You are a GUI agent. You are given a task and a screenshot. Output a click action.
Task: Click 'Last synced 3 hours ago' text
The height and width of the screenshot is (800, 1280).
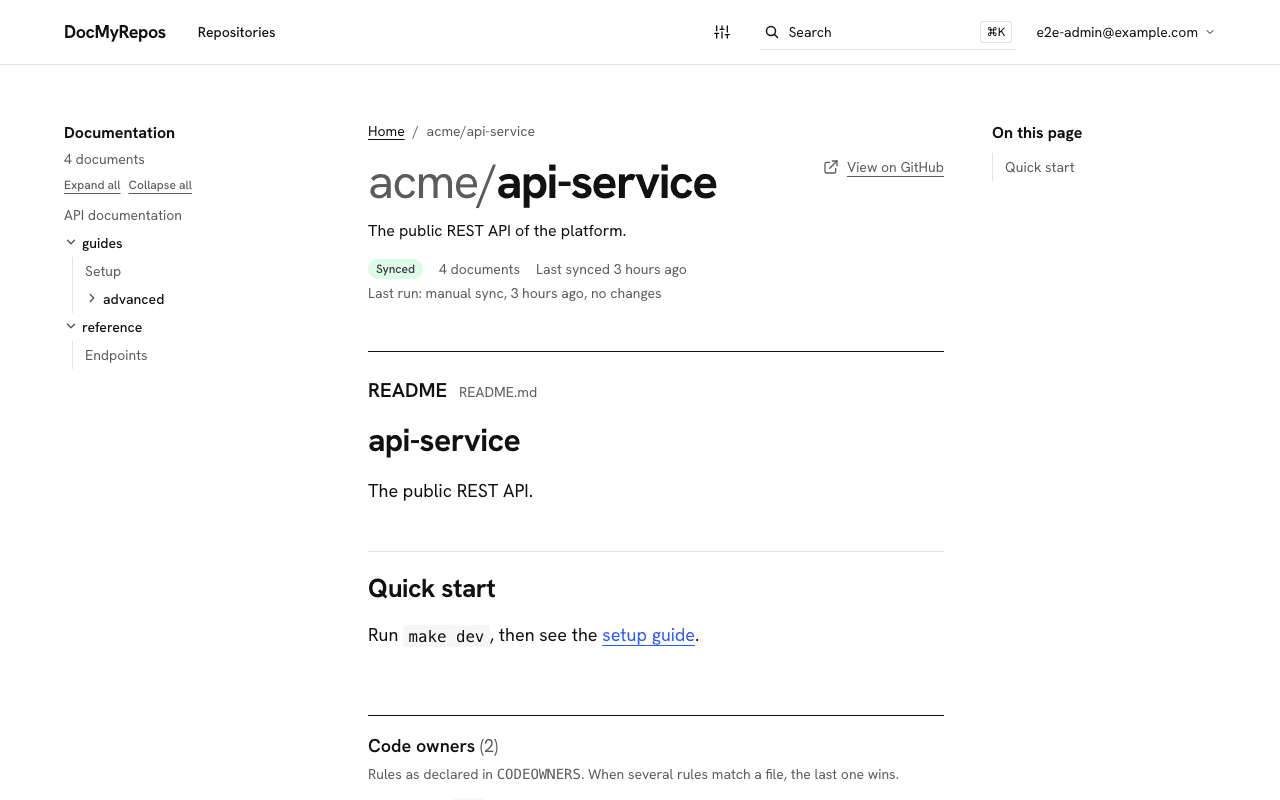(611, 269)
